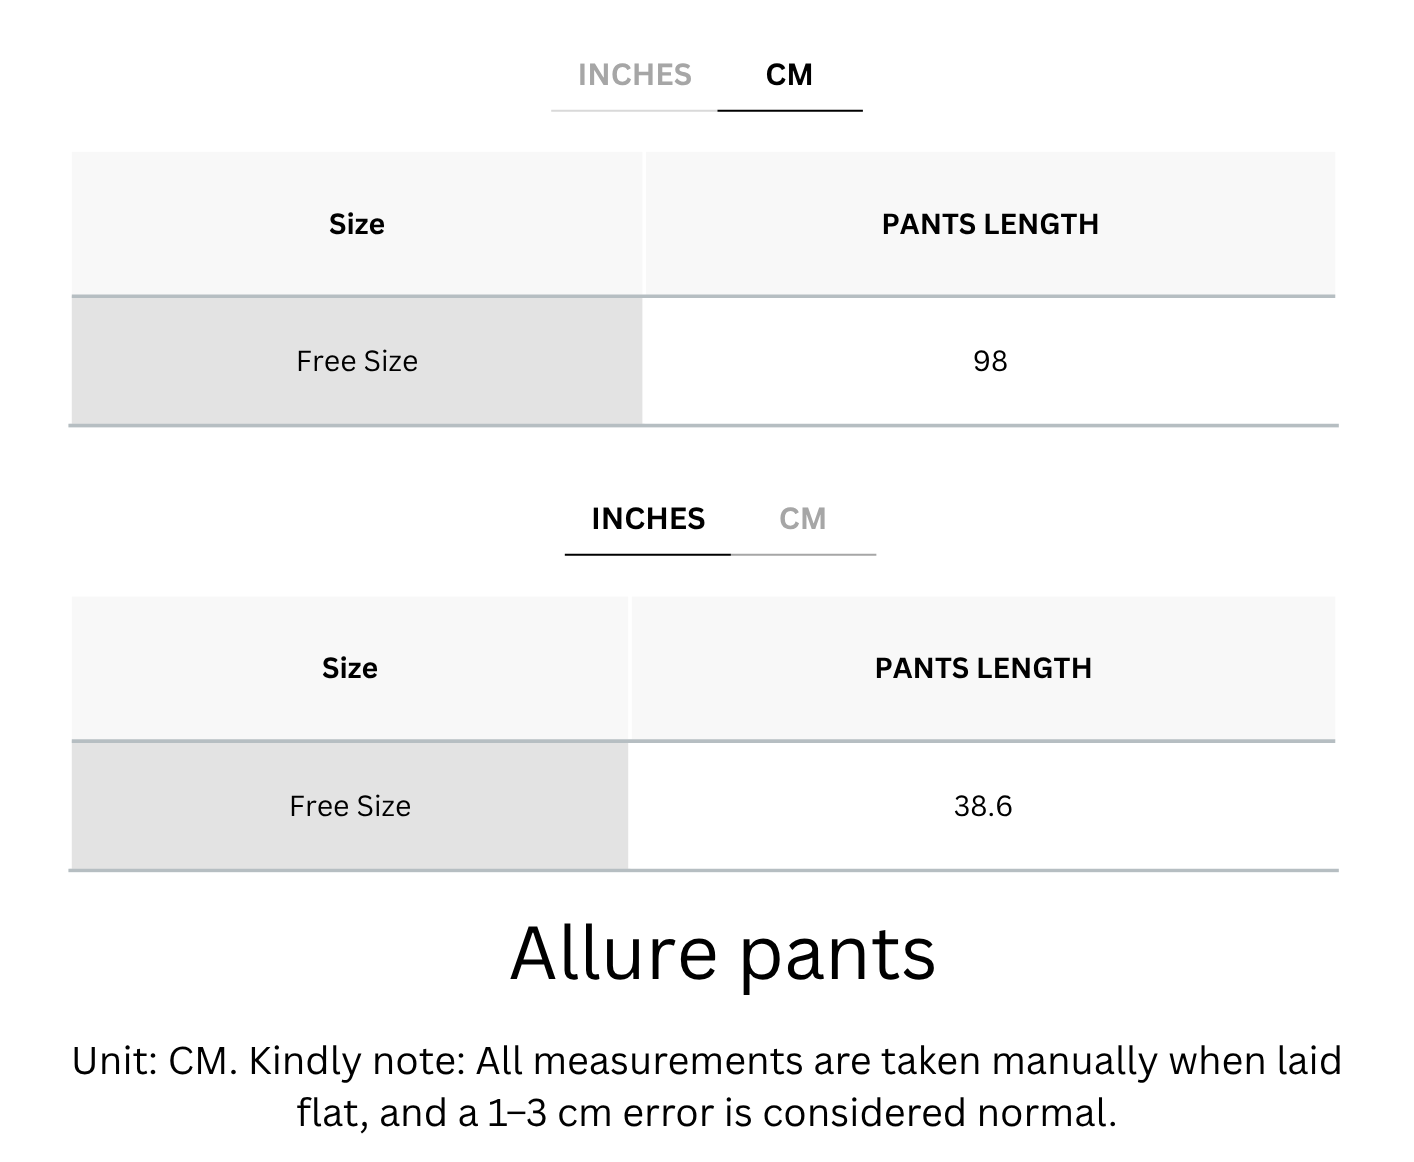
Task: Select the active CM tab in top chart
Action: click(789, 75)
